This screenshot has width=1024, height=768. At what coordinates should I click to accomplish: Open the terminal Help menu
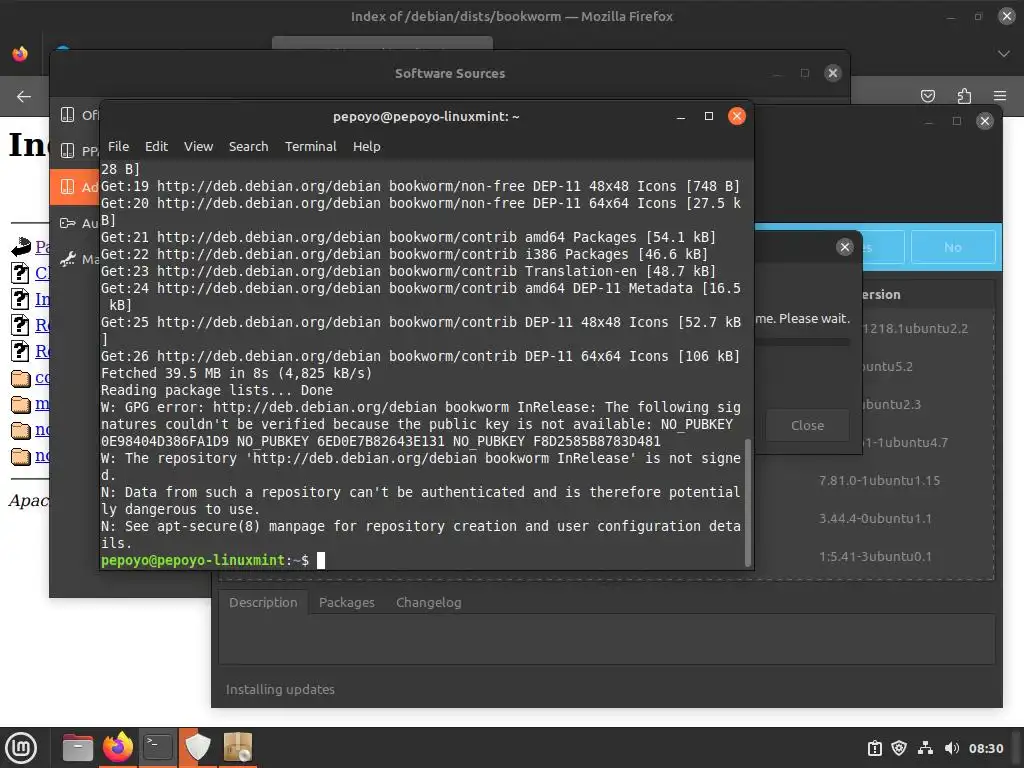pos(366,146)
